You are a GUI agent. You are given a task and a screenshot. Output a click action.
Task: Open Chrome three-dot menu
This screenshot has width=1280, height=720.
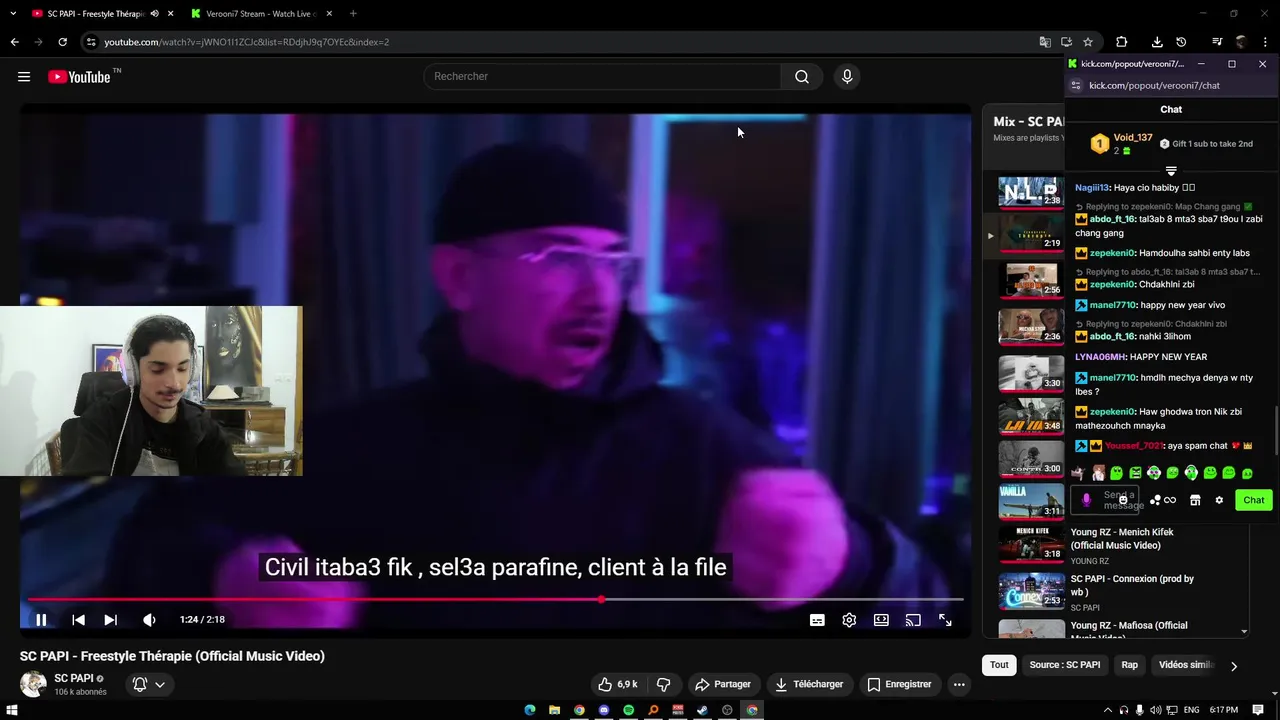(1265, 42)
